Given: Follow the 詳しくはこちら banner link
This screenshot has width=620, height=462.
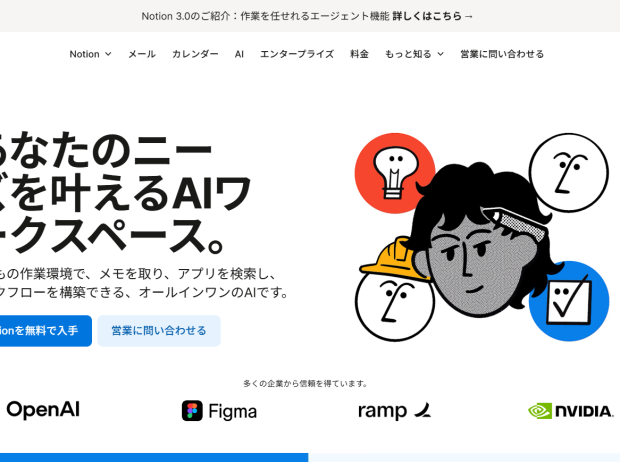Looking at the screenshot, I should pos(433,16).
